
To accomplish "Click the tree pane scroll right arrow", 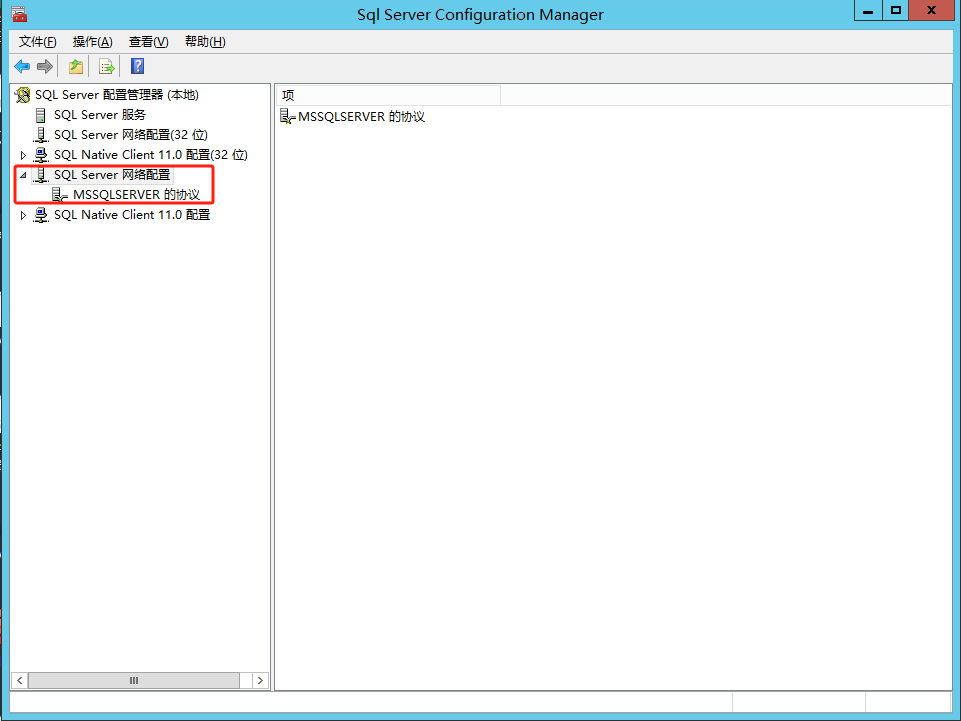I will (260, 681).
